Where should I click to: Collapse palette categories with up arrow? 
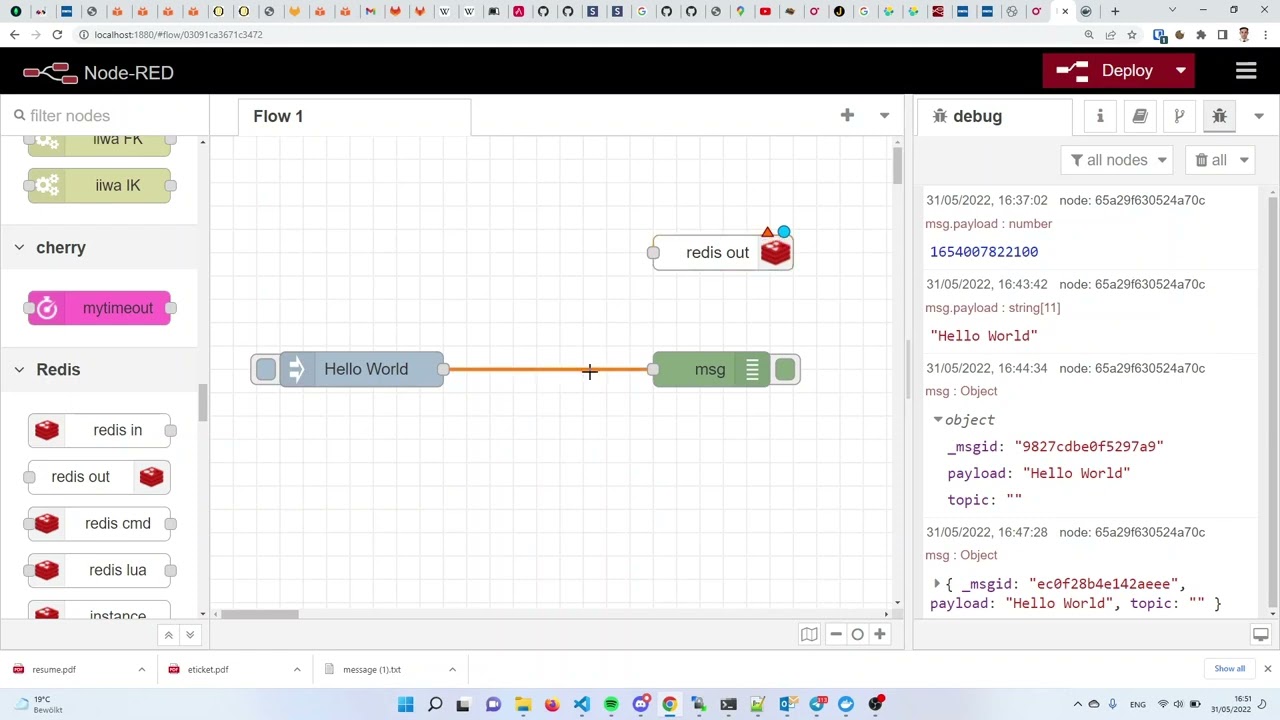coord(168,635)
